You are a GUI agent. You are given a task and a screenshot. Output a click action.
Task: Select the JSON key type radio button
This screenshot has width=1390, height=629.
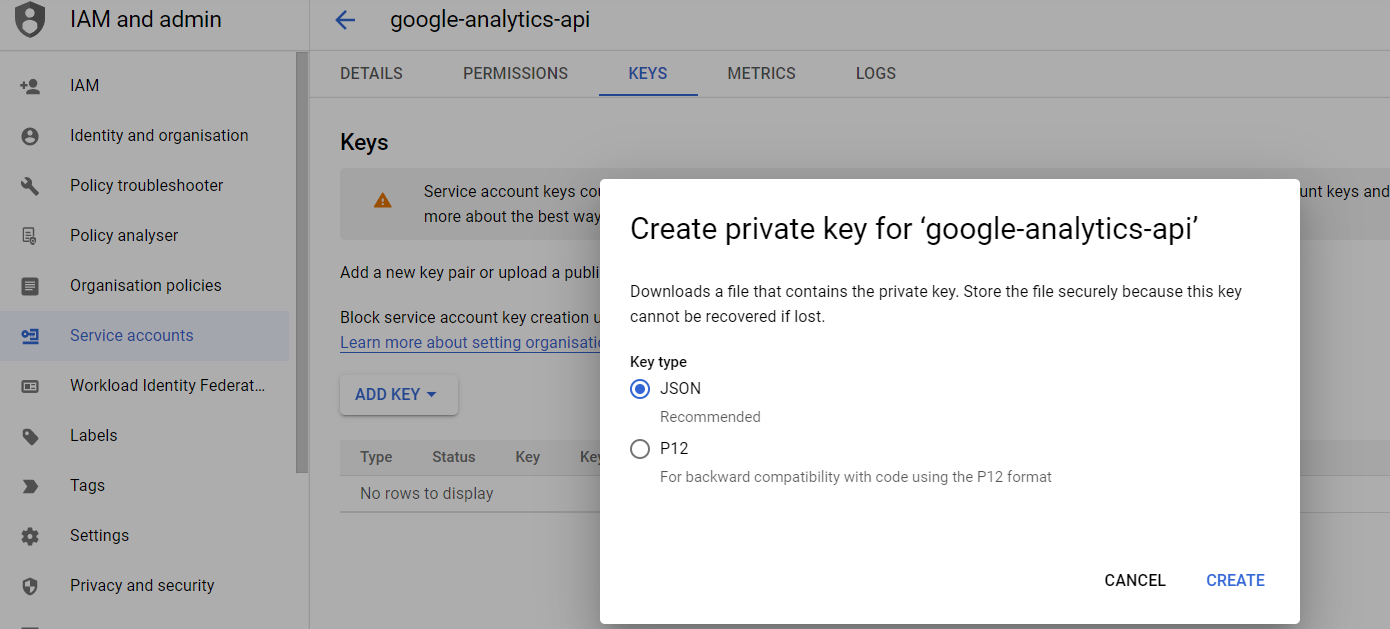pos(640,389)
